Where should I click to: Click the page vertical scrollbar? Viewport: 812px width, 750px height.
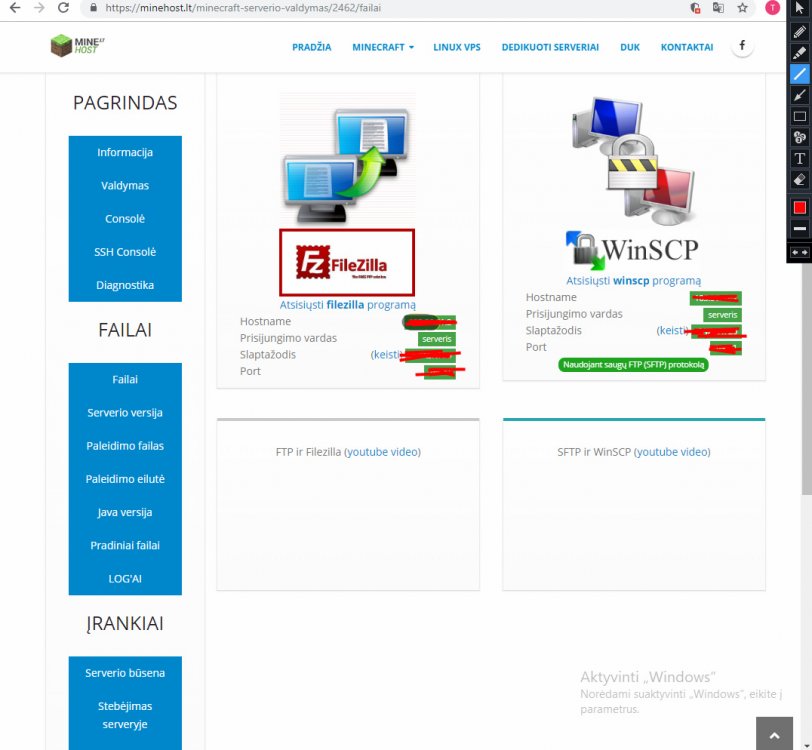[x=806, y=378]
